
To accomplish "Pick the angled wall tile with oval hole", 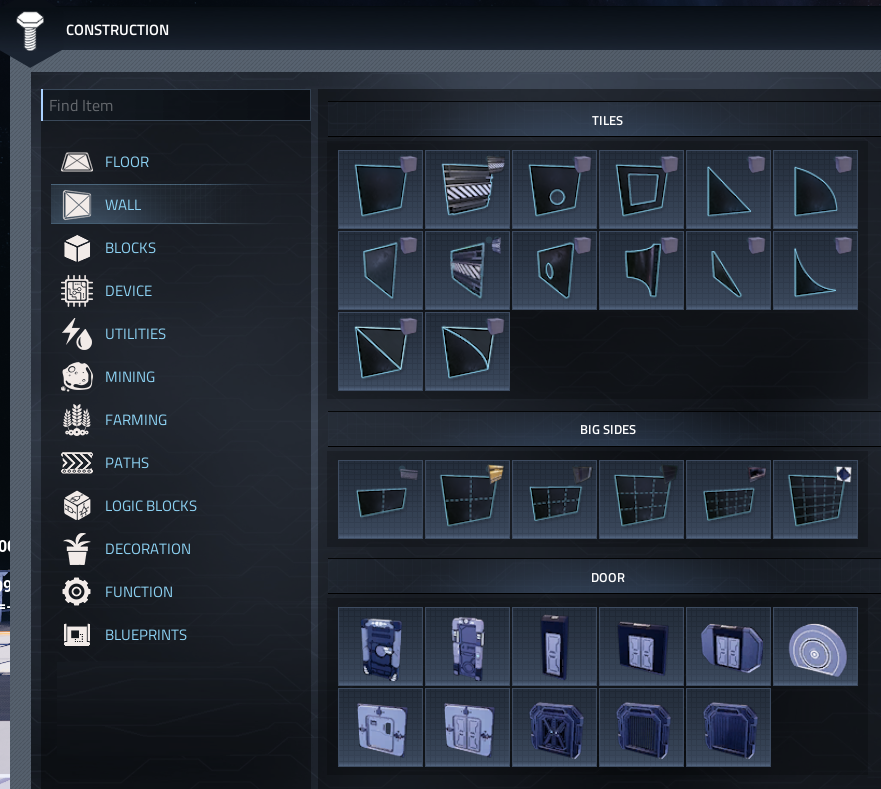I will tap(555, 270).
